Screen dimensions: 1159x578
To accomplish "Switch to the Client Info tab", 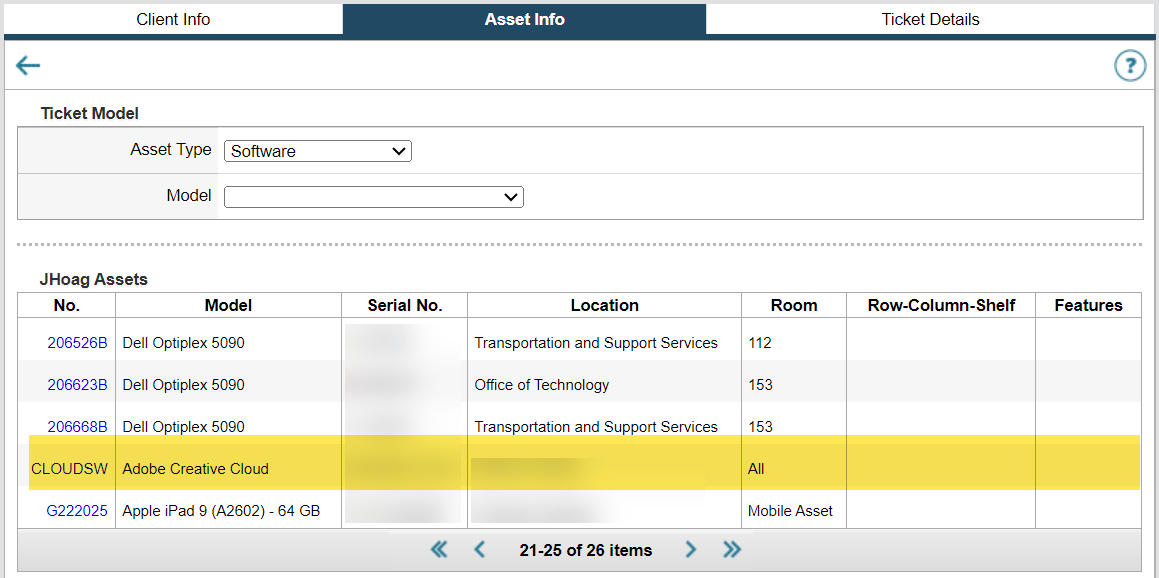I will tap(173, 19).
